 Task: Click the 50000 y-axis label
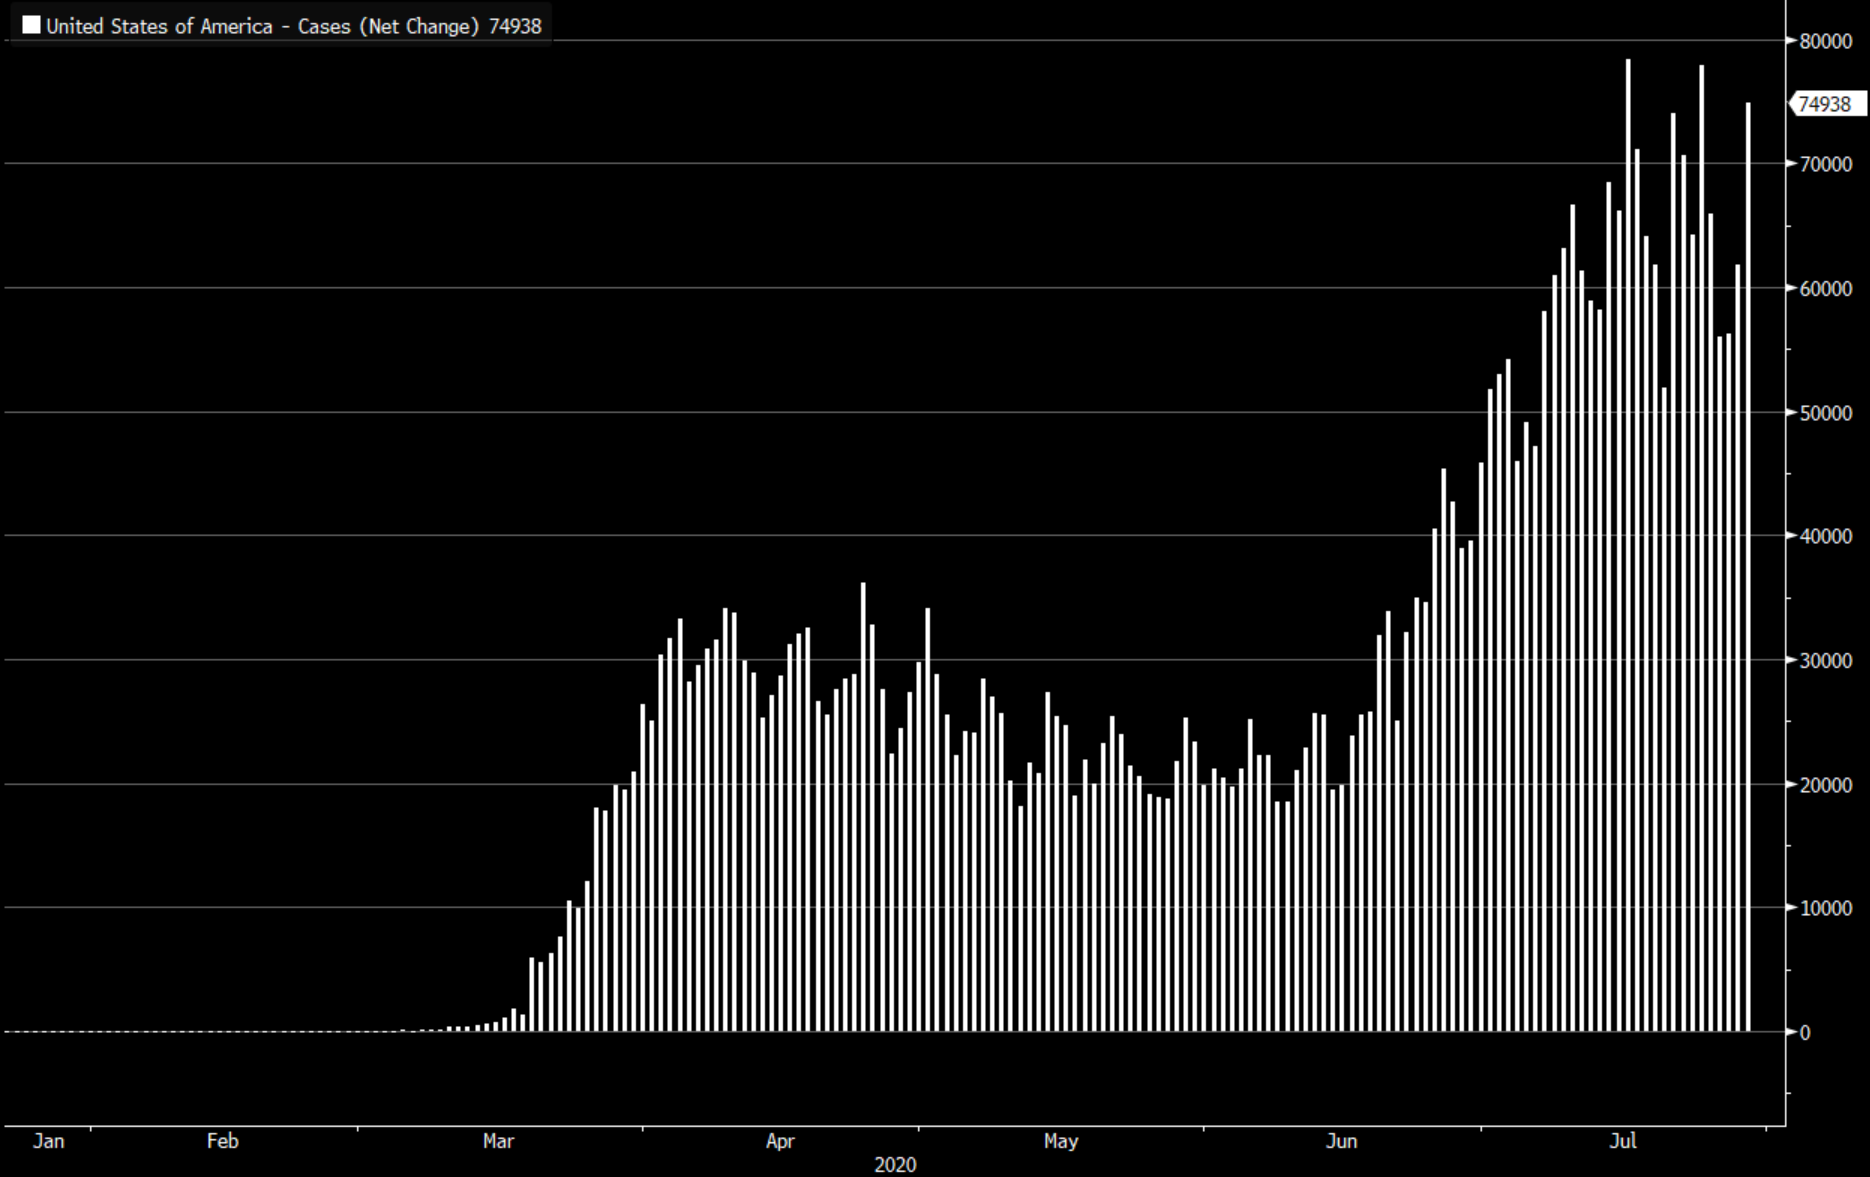pyautogui.click(x=1825, y=413)
